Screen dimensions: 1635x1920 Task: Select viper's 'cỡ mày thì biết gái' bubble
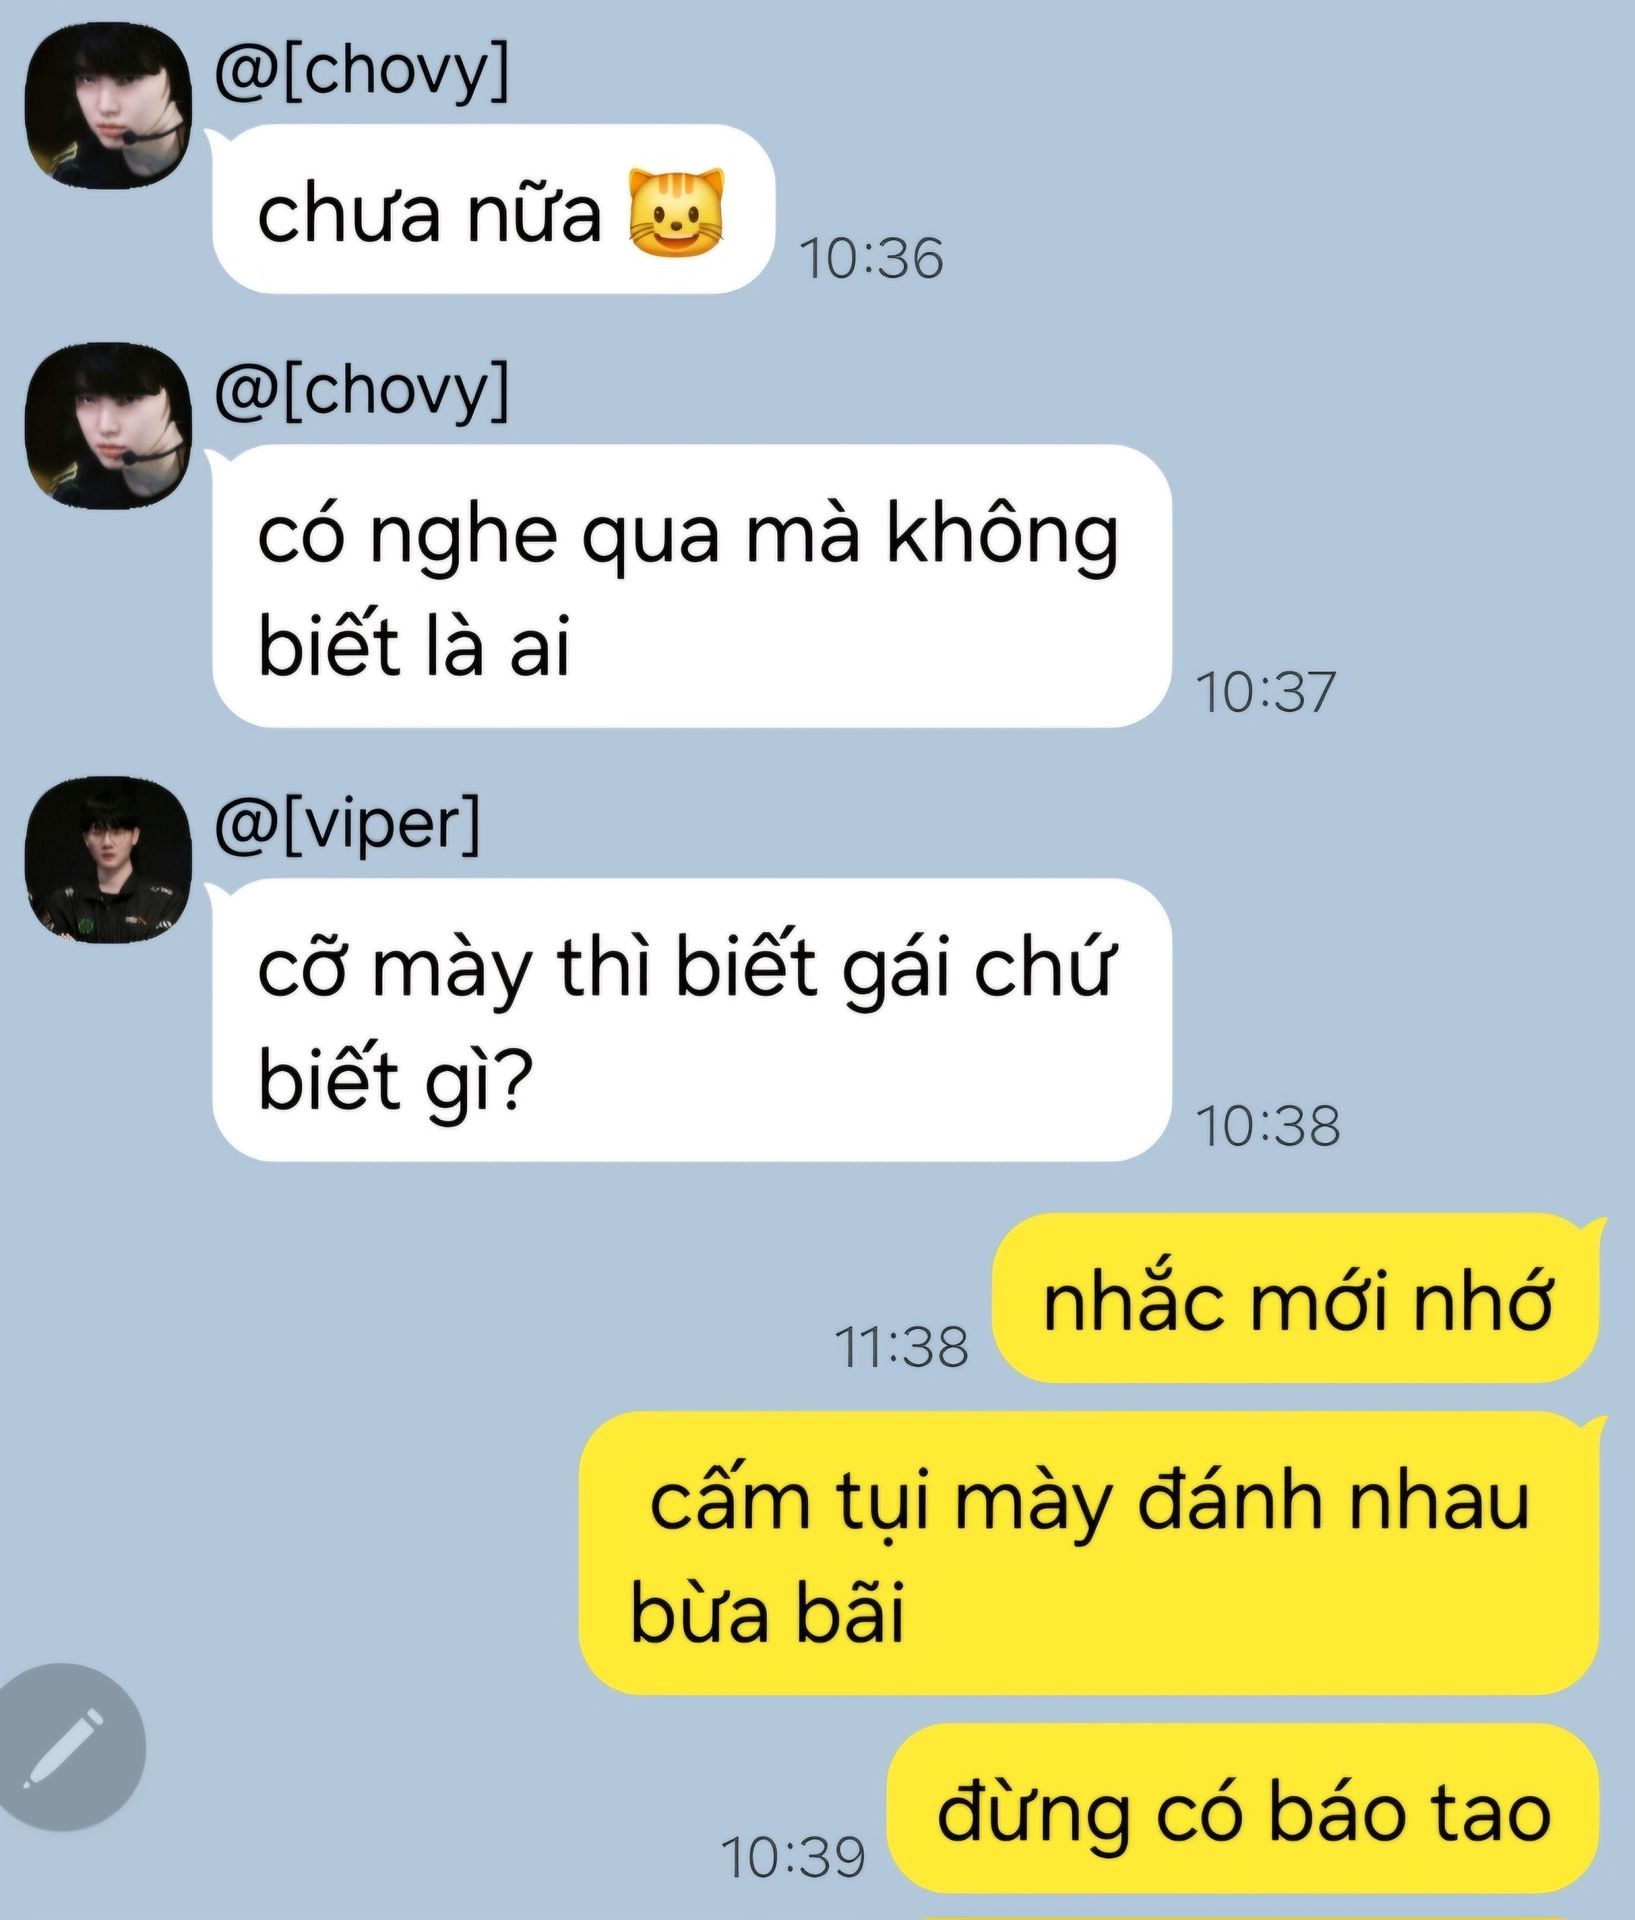(691, 1019)
